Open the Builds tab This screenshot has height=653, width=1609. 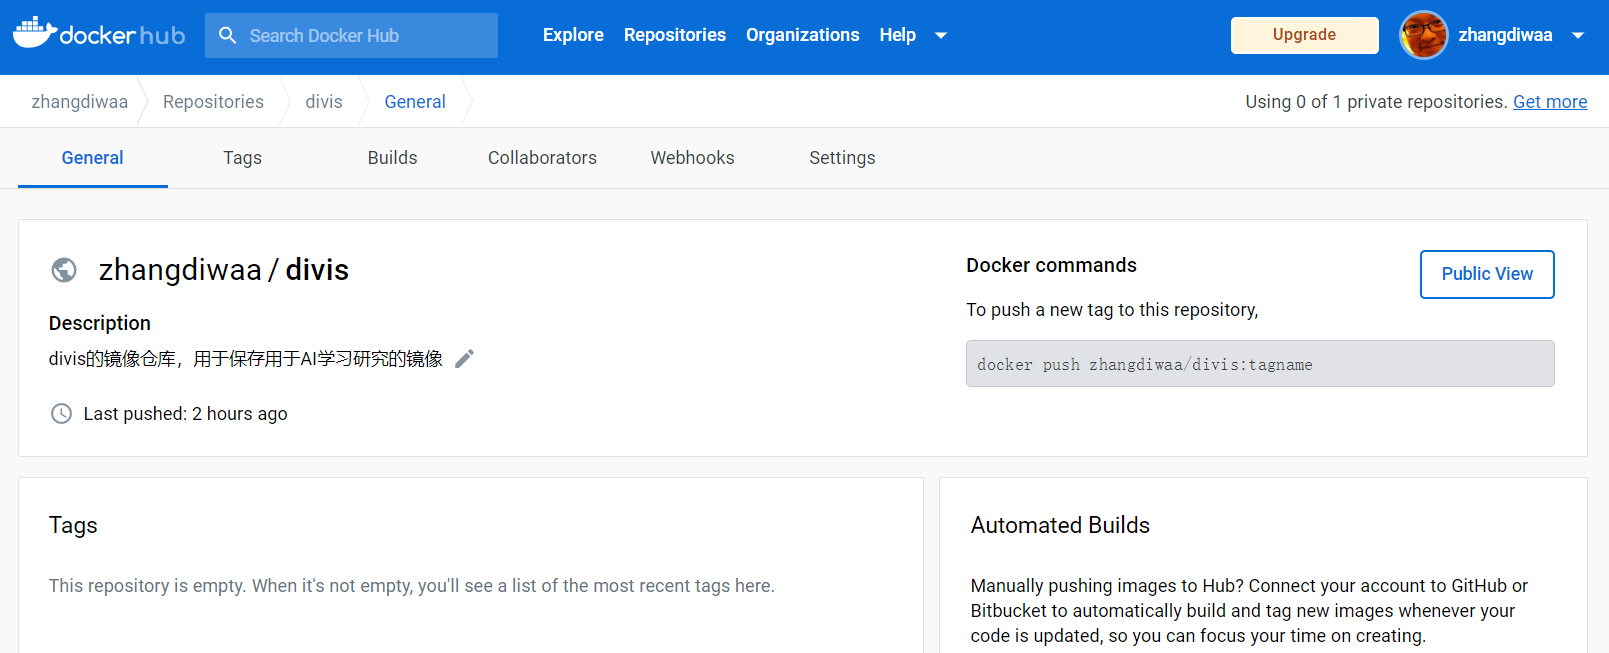392,158
